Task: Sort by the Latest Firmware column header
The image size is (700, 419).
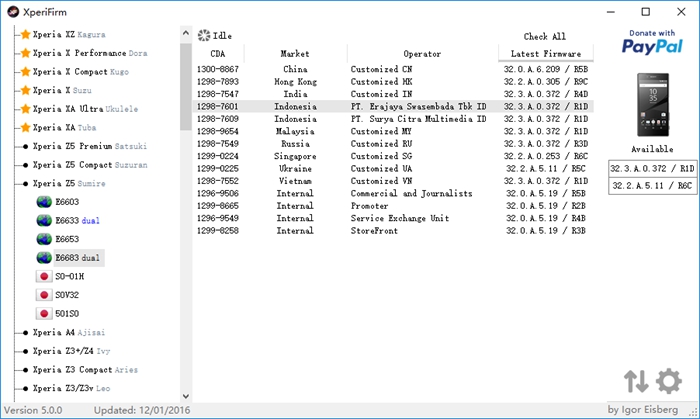Action: [x=546, y=54]
